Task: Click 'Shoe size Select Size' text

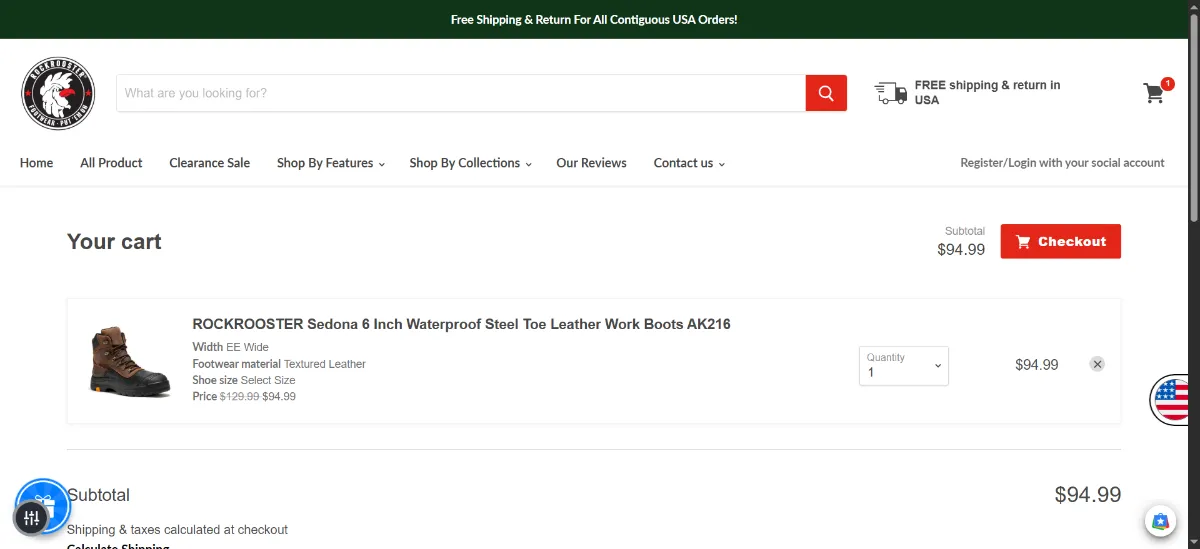Action: point(244,380)
